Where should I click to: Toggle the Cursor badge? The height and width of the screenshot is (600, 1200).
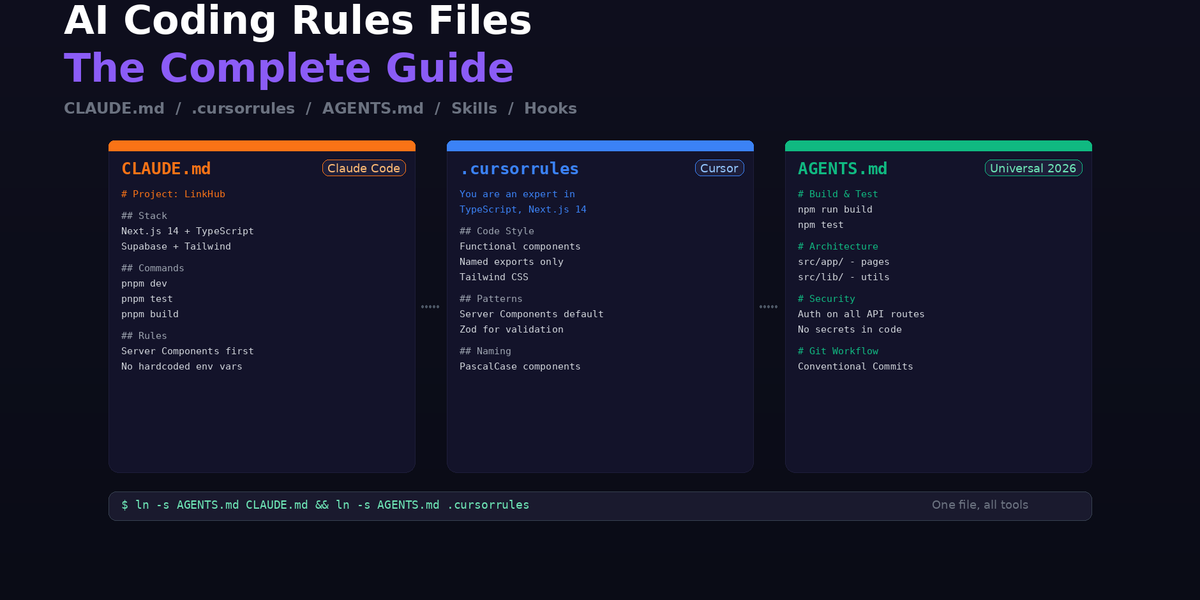719,168
